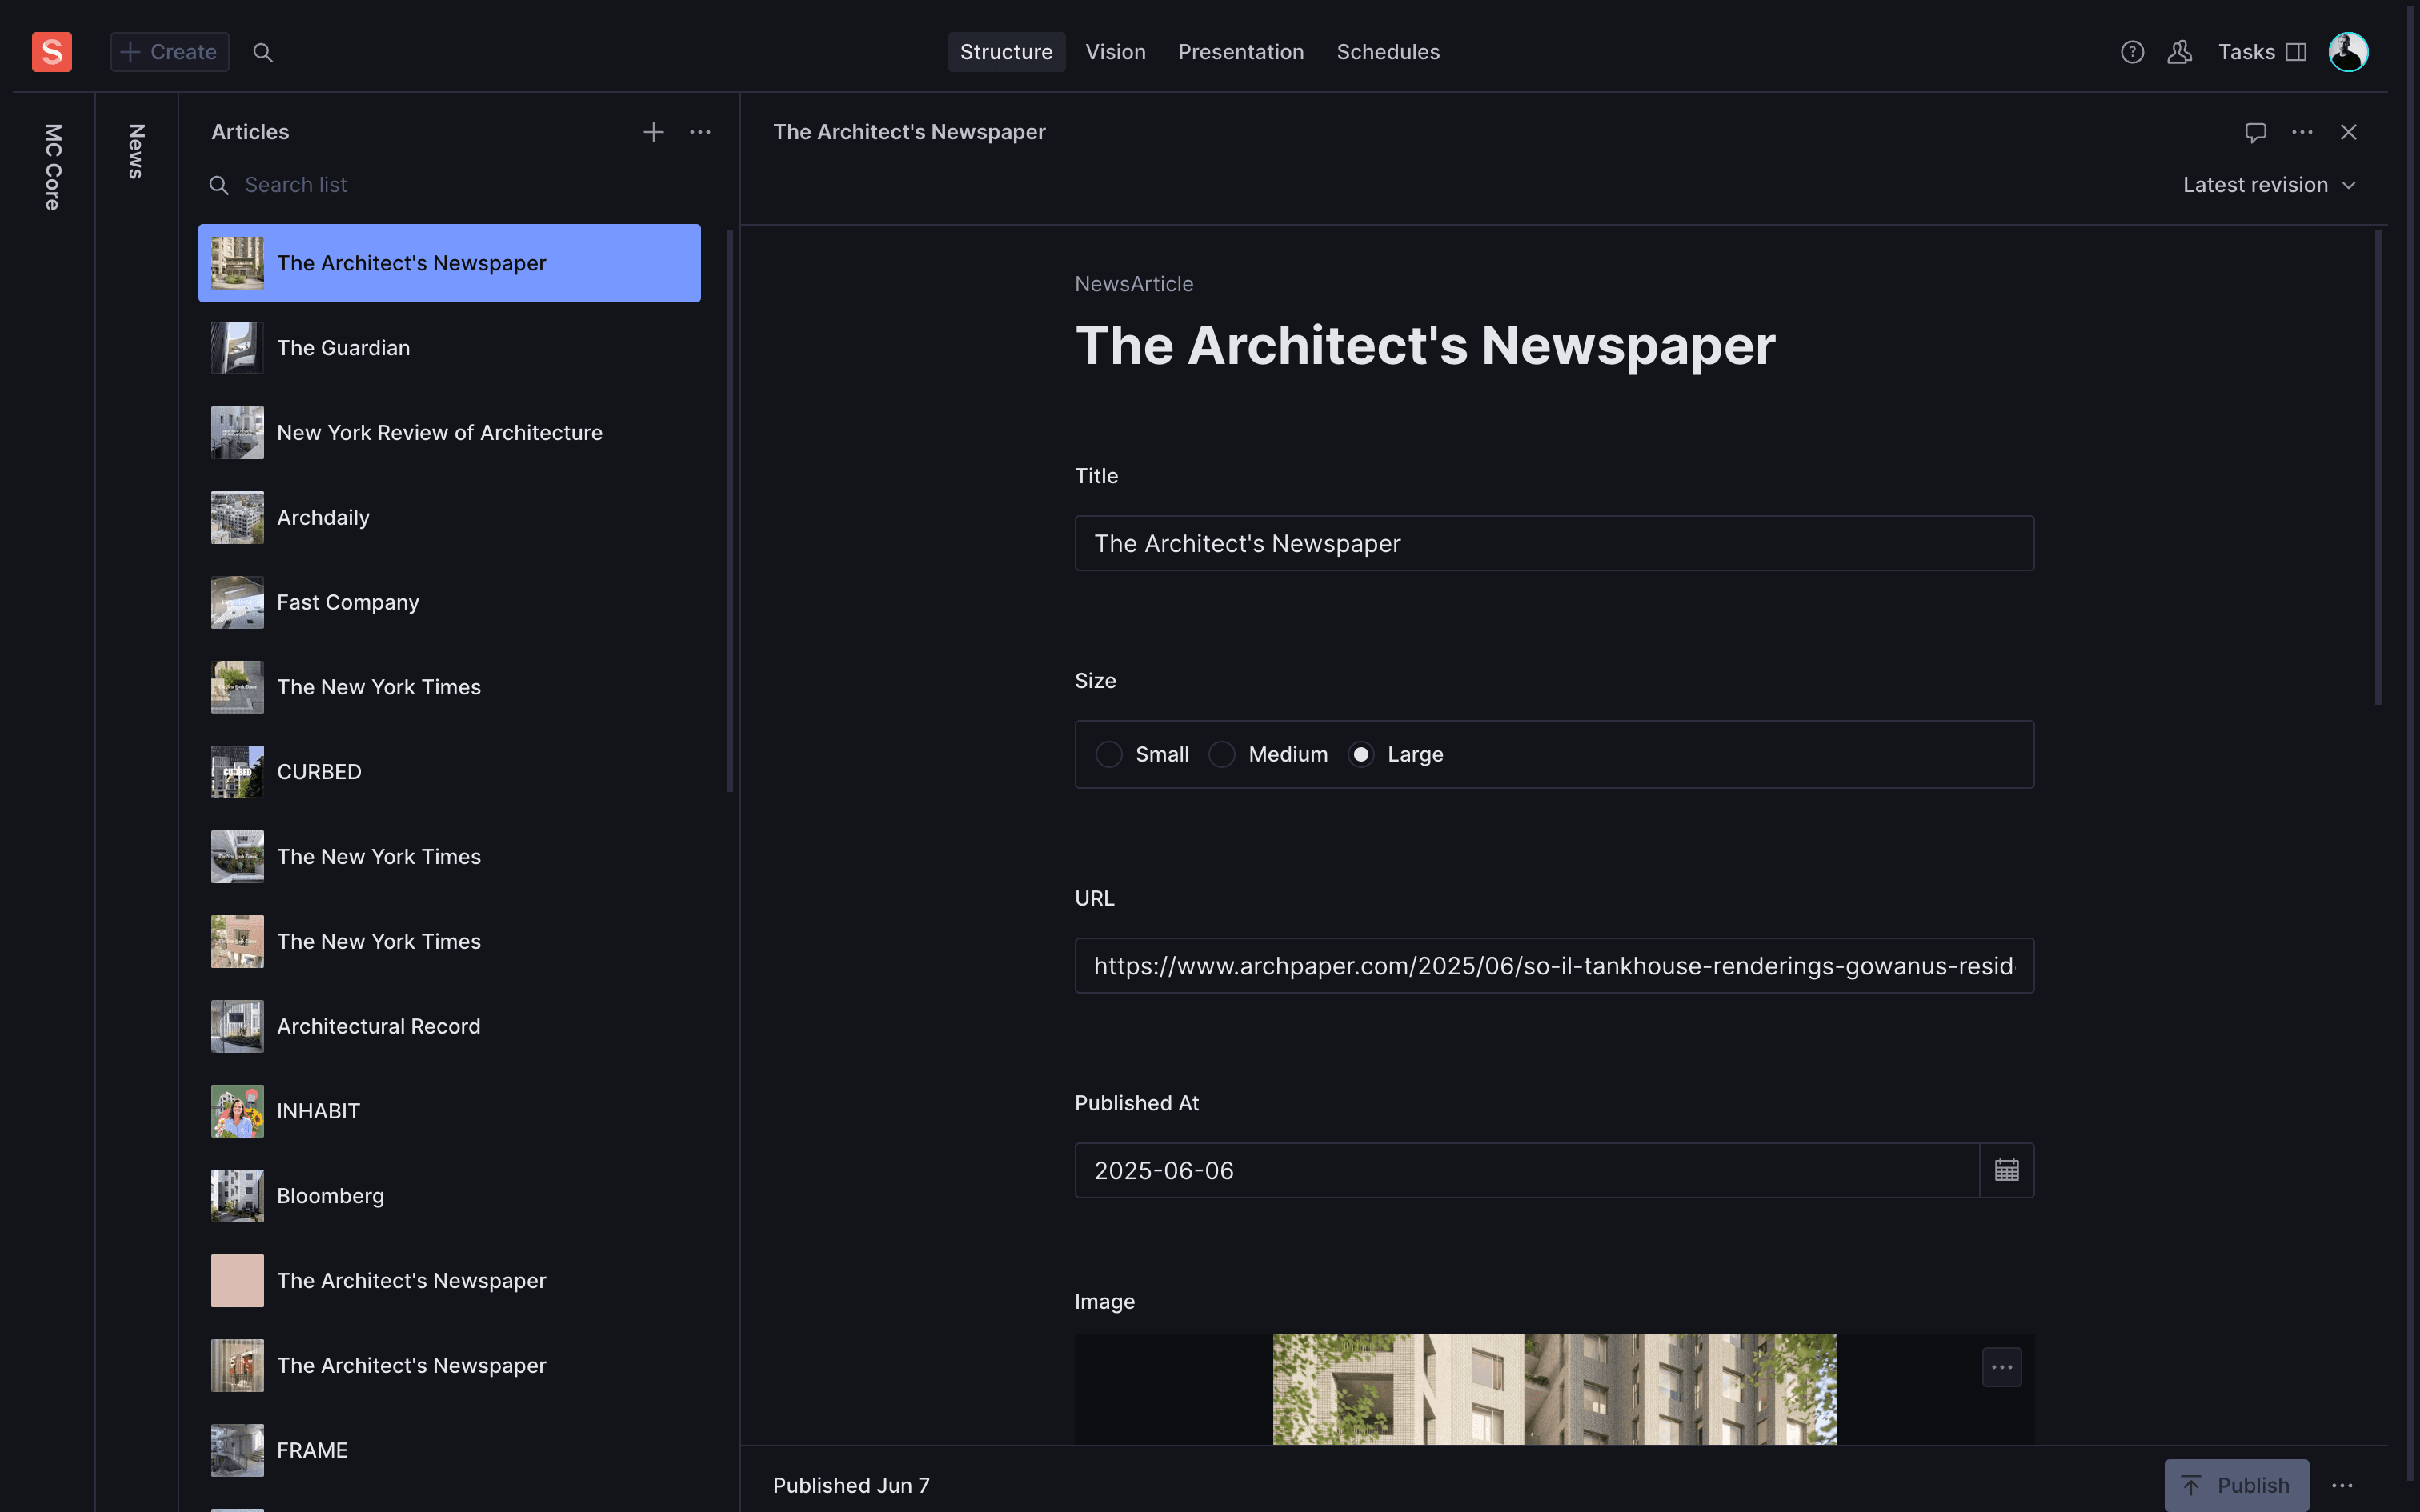Switch to the Schedules tab

[1387, 52]
